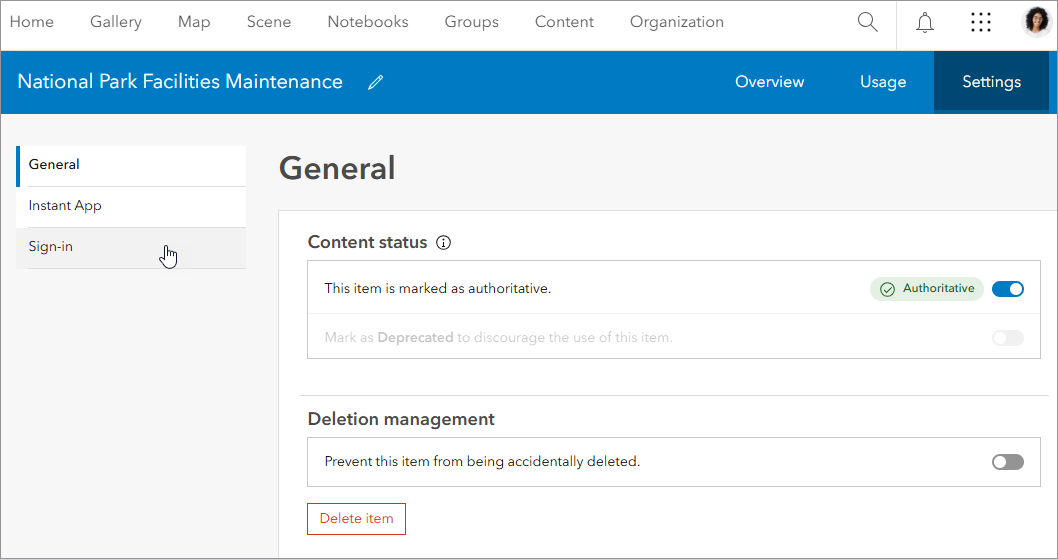Click the Content status info icon
This screenshot has width=1058, height=559.
click(x=444, y=243)
